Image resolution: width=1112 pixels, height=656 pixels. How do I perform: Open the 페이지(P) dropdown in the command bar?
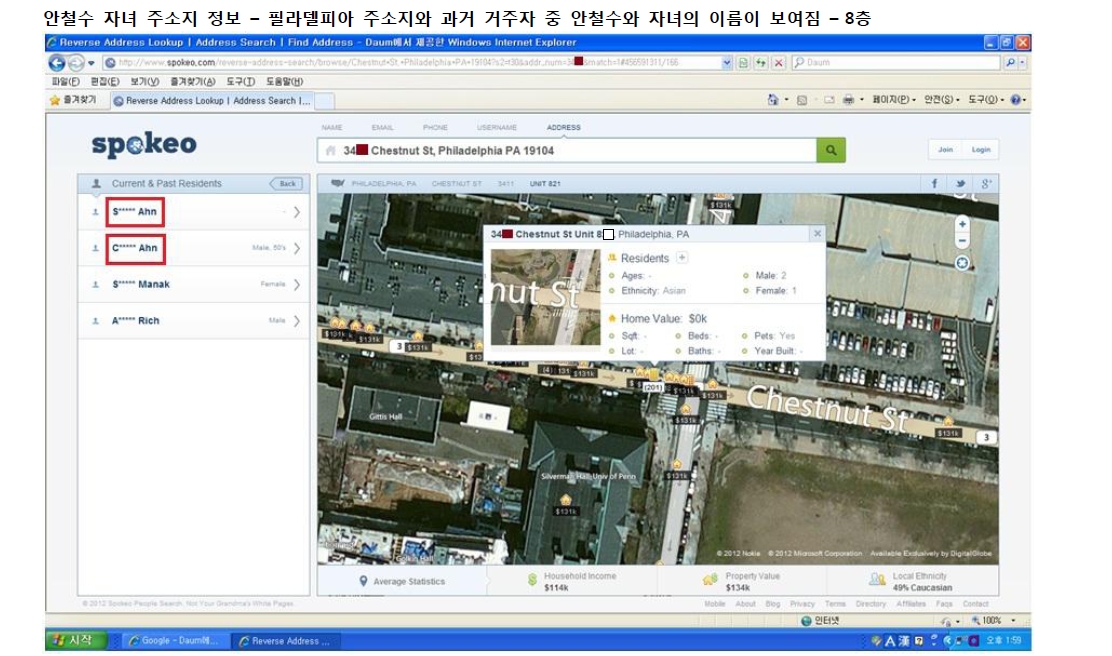(894, 100)
